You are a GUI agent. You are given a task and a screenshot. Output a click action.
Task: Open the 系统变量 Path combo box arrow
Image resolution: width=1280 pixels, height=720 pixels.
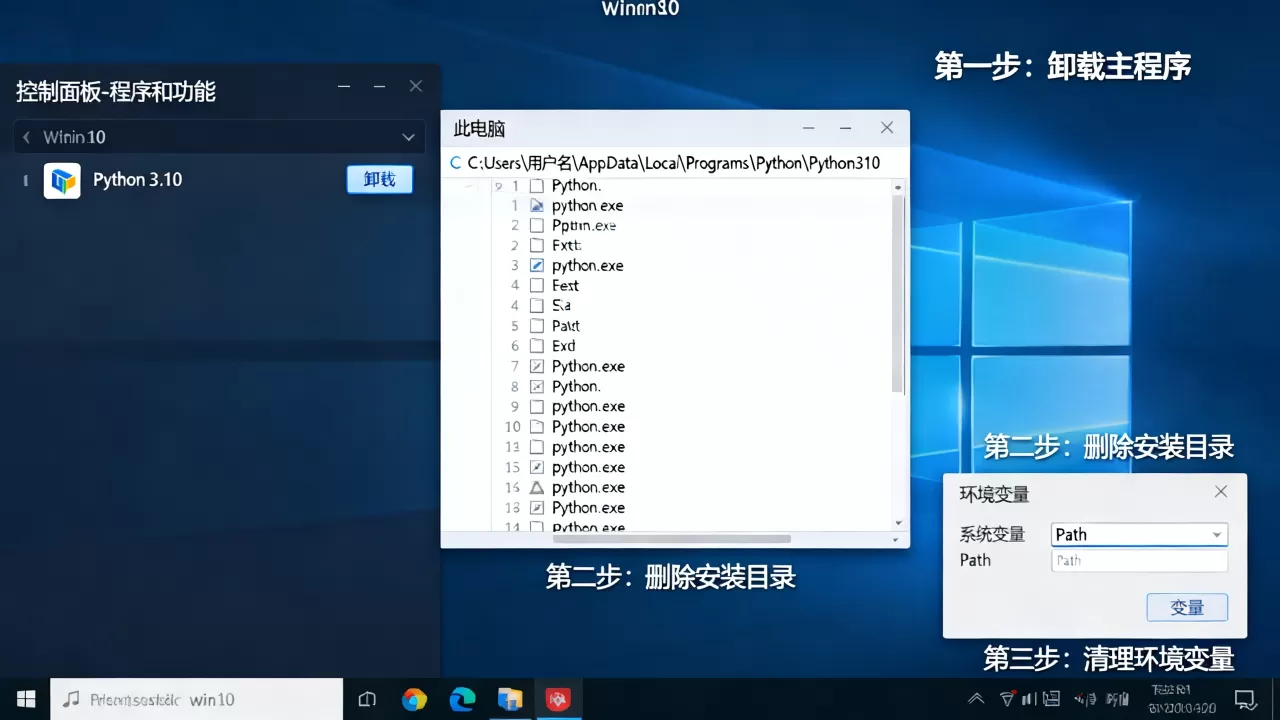(x=1216, y=535)
